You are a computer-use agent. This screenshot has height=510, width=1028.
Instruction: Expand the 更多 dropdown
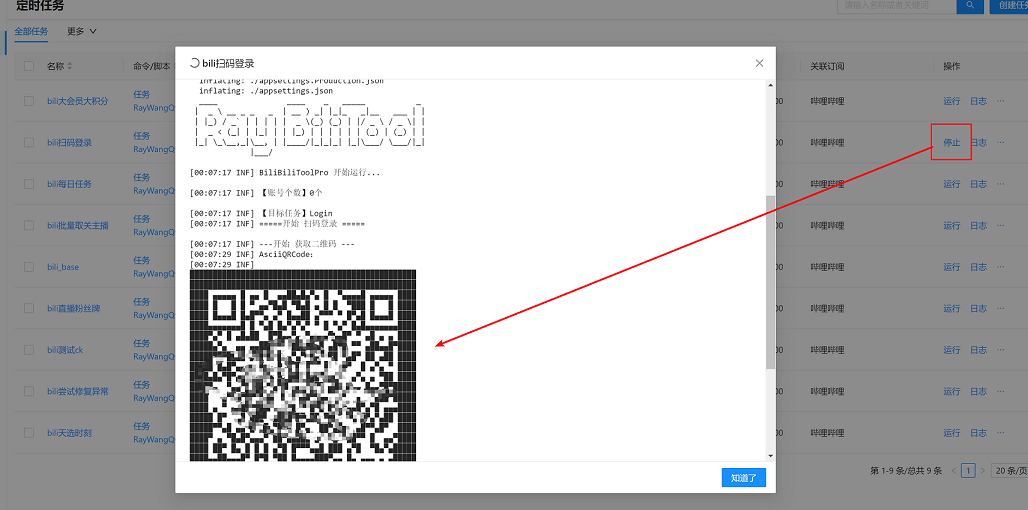(82, 31)
